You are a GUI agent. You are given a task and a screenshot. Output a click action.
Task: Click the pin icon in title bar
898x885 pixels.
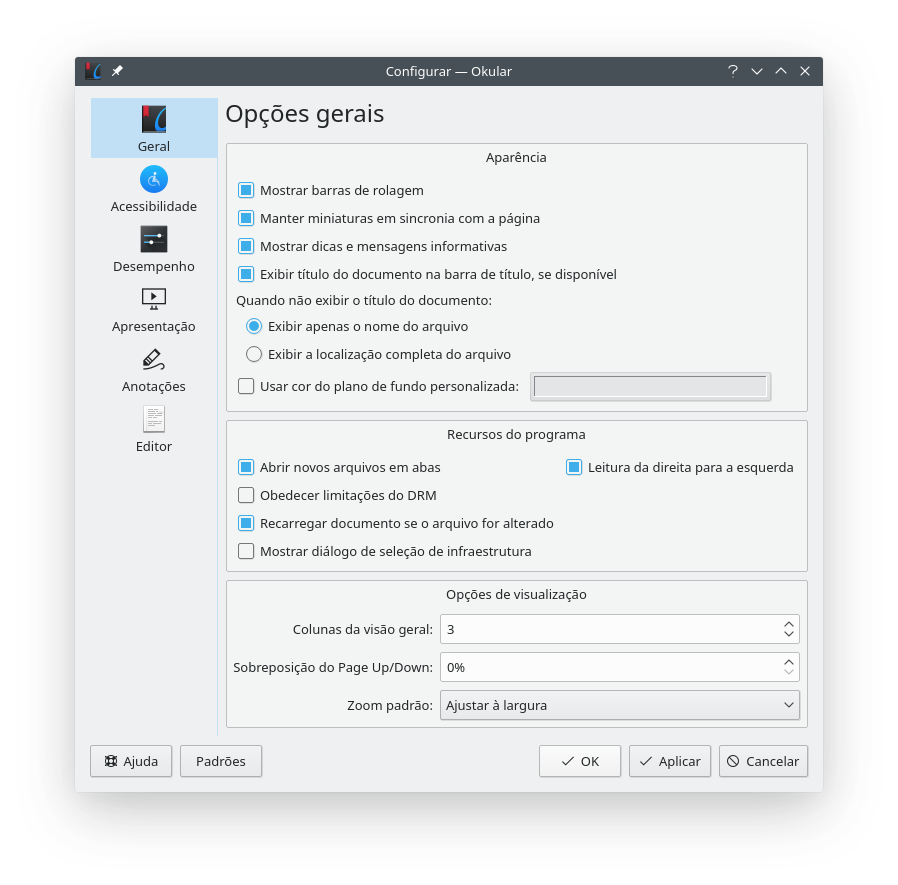coord(117,71)
